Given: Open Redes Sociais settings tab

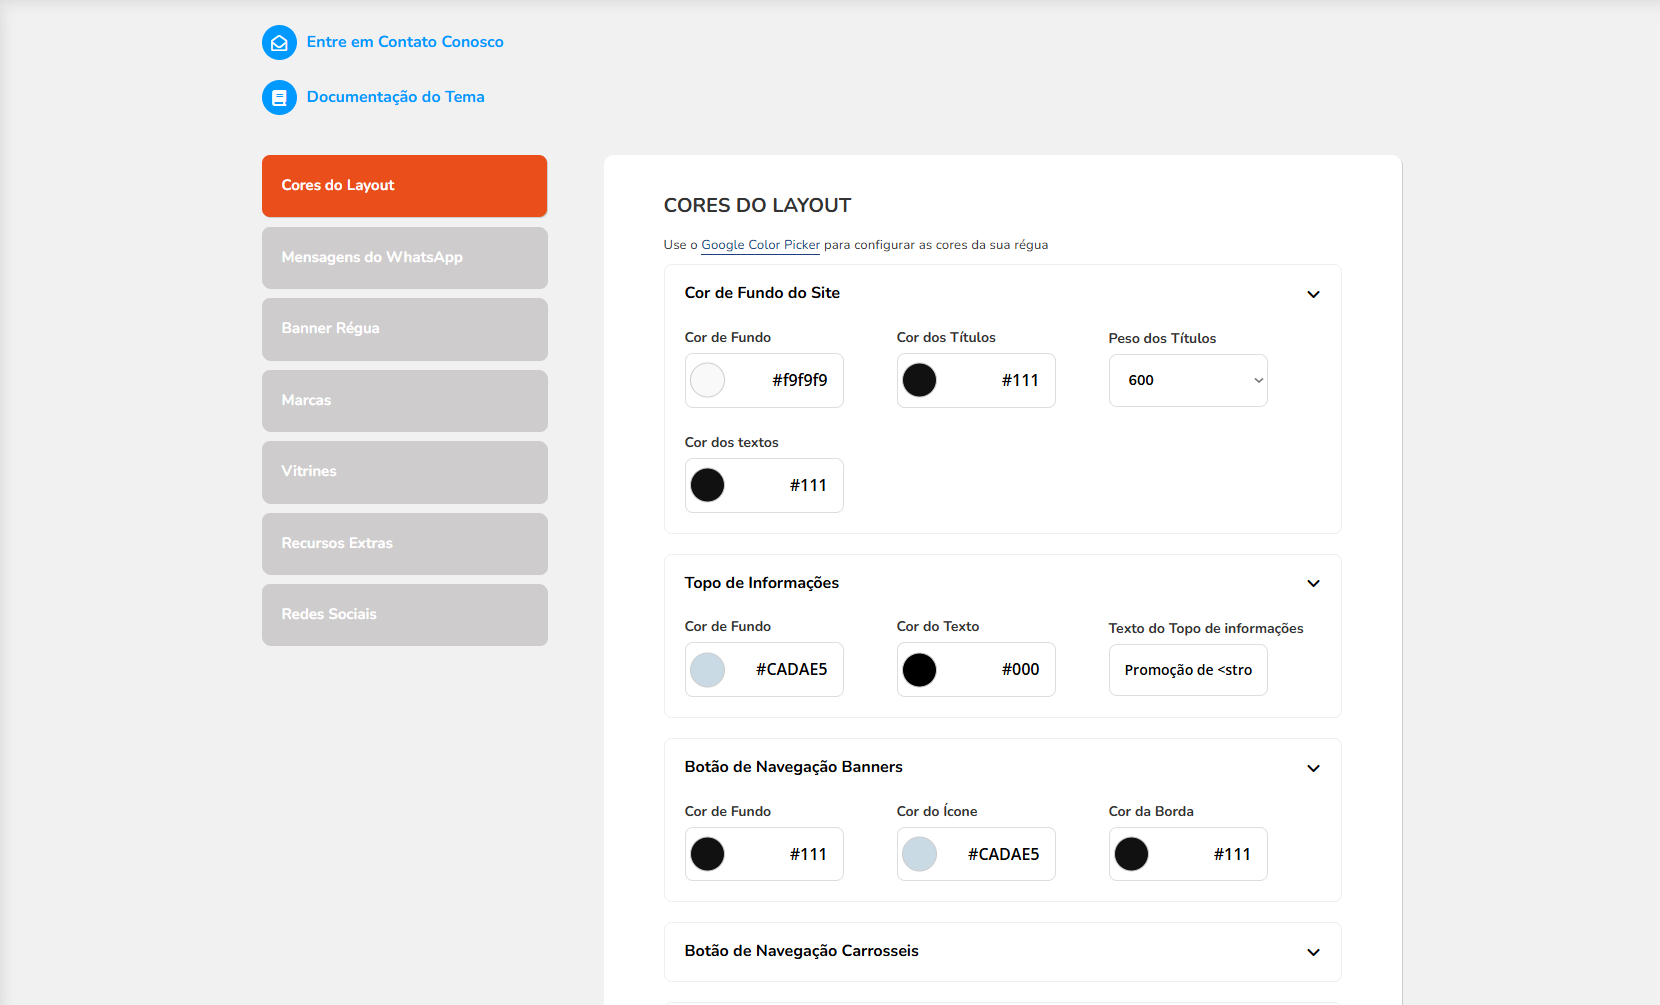Looking at the screenshot, I should 404,615.
